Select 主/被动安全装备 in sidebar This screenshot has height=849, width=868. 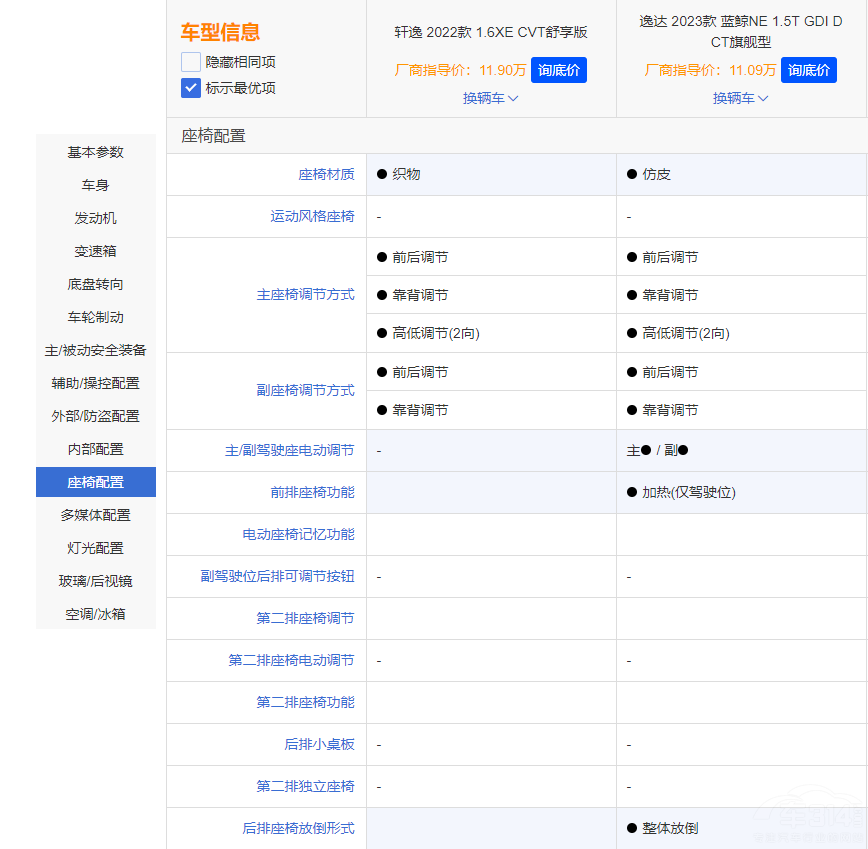click(x=96, y=350)
